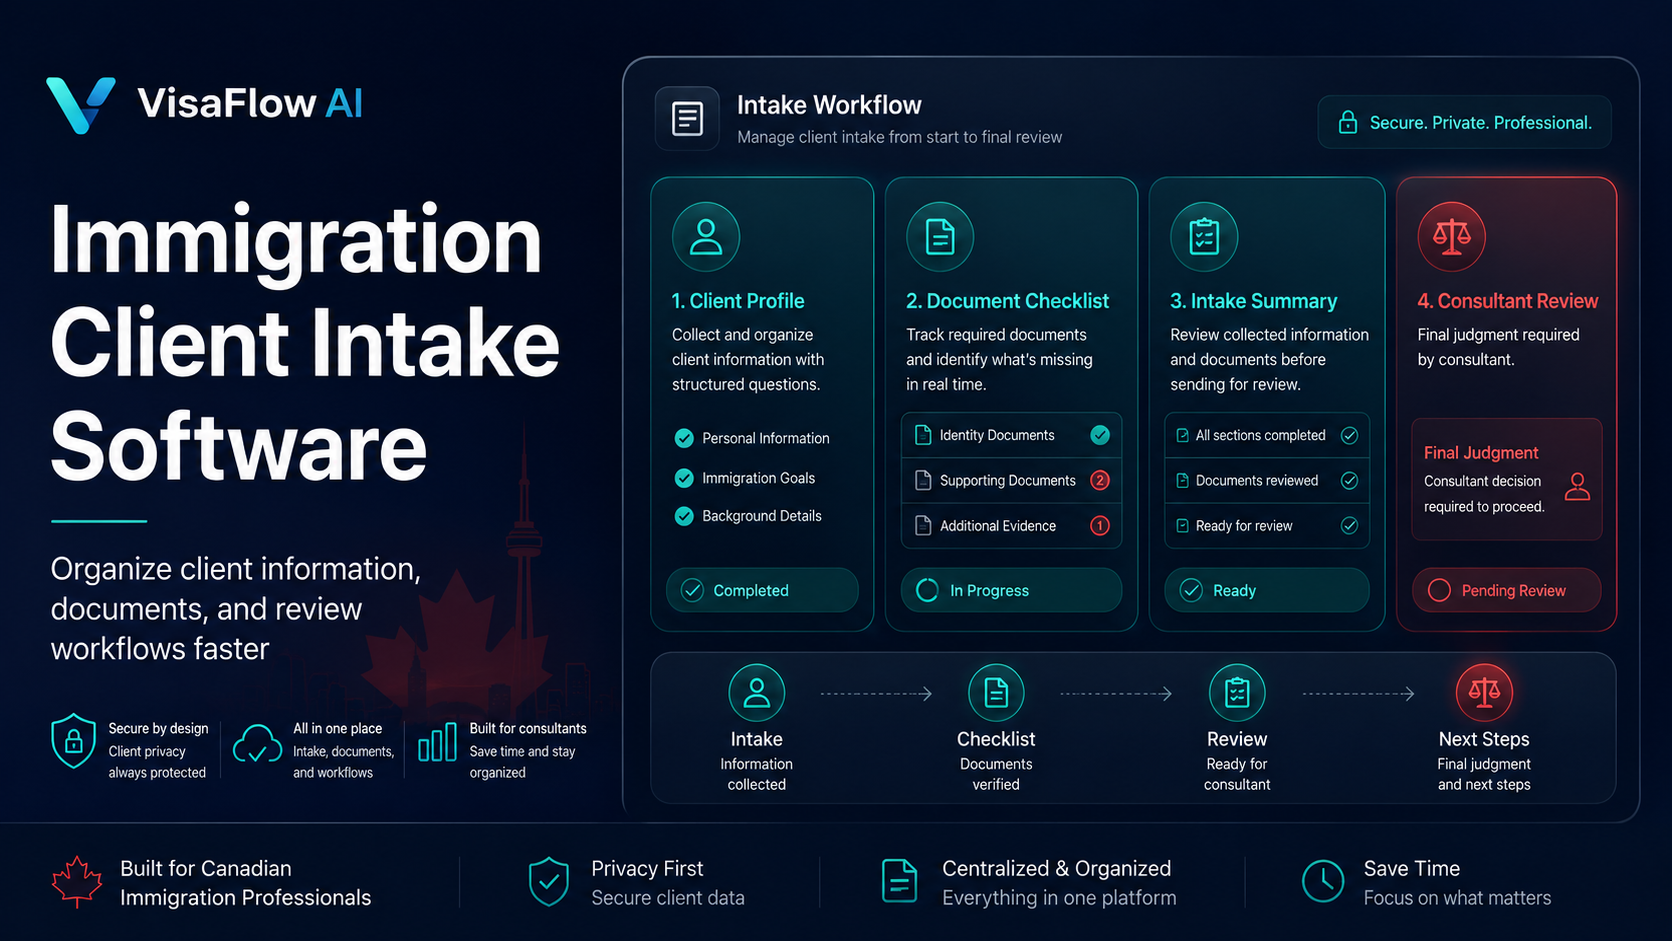Toggle the All sections completed checkmark

pos(1349,435)
